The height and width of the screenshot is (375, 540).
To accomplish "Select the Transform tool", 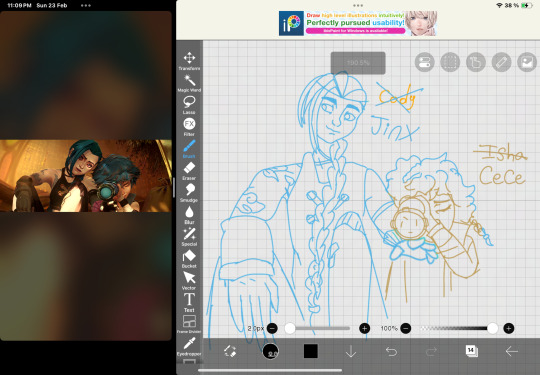I will [189, 61].
